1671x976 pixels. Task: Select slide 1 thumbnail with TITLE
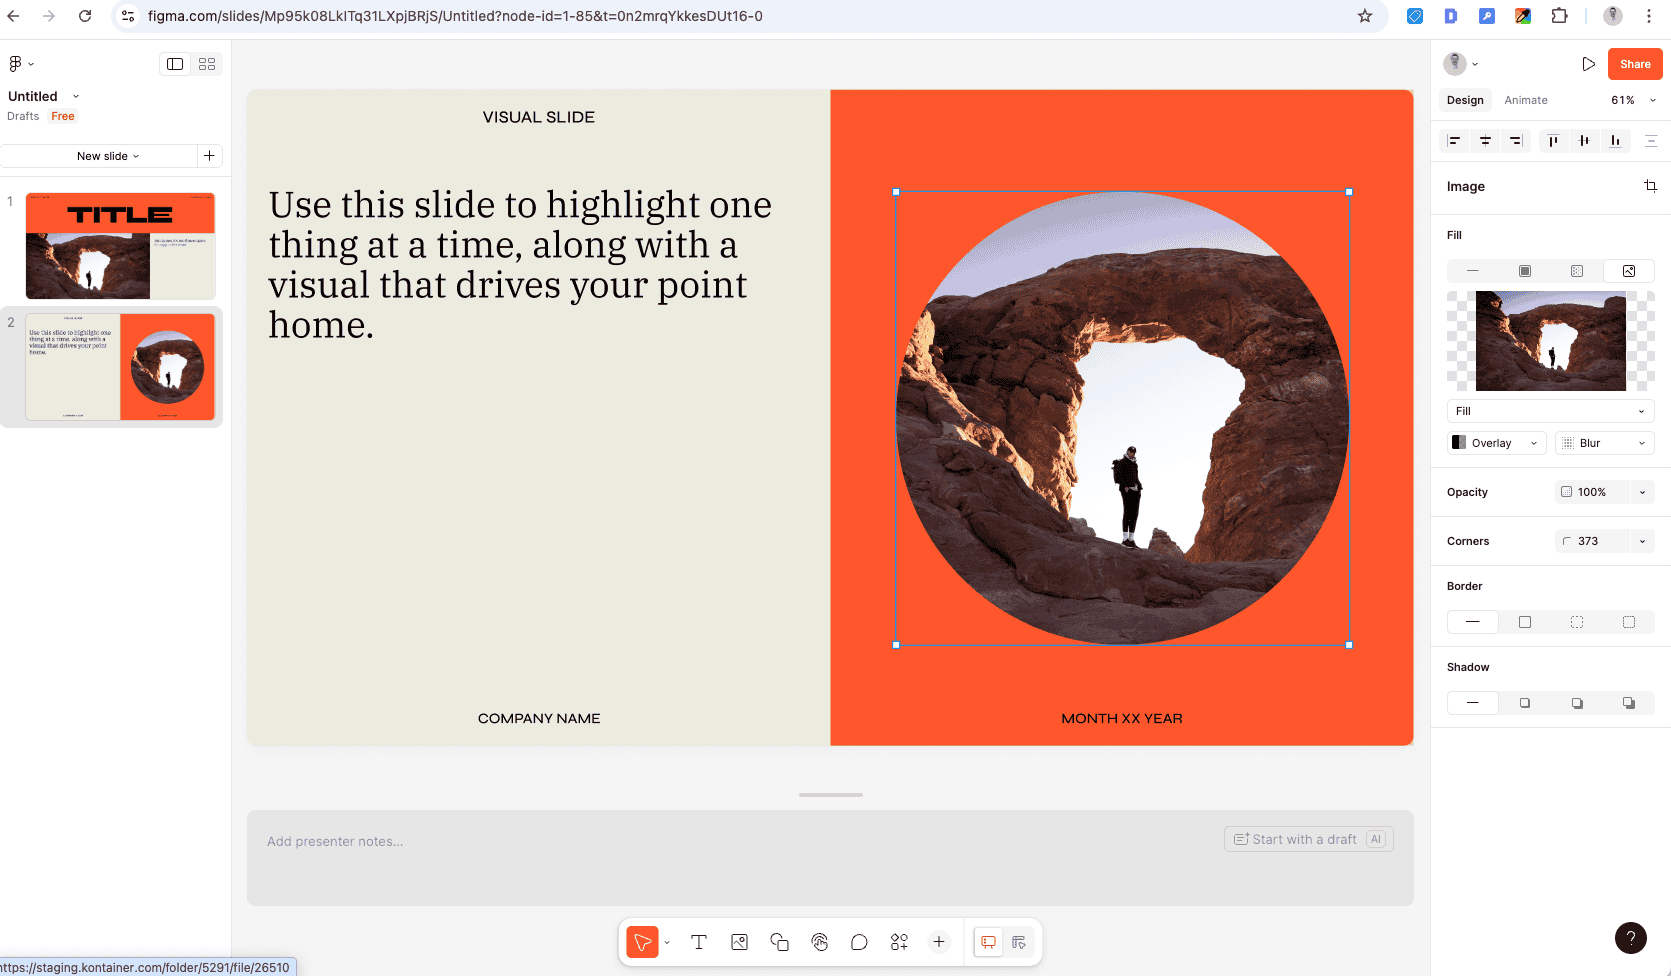(x=120, y=246)
